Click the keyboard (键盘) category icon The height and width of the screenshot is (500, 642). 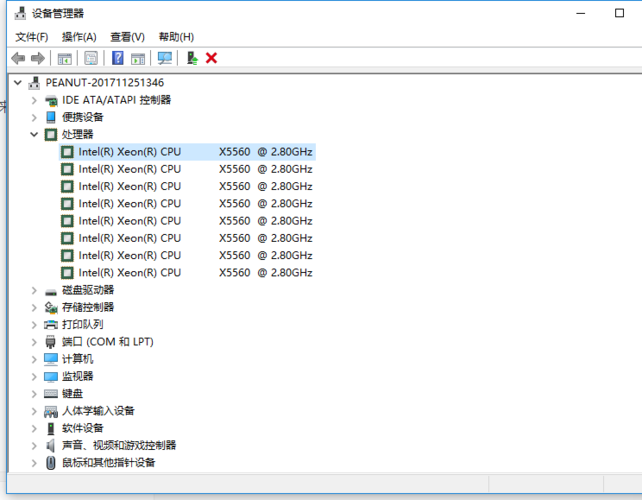point(51,394)
